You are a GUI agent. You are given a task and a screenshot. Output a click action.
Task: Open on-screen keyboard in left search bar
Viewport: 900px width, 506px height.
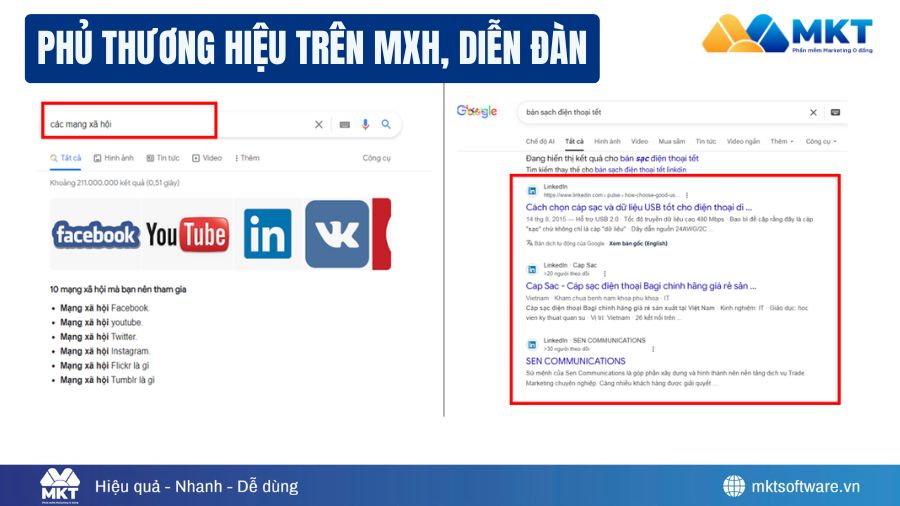pos(344,124)
